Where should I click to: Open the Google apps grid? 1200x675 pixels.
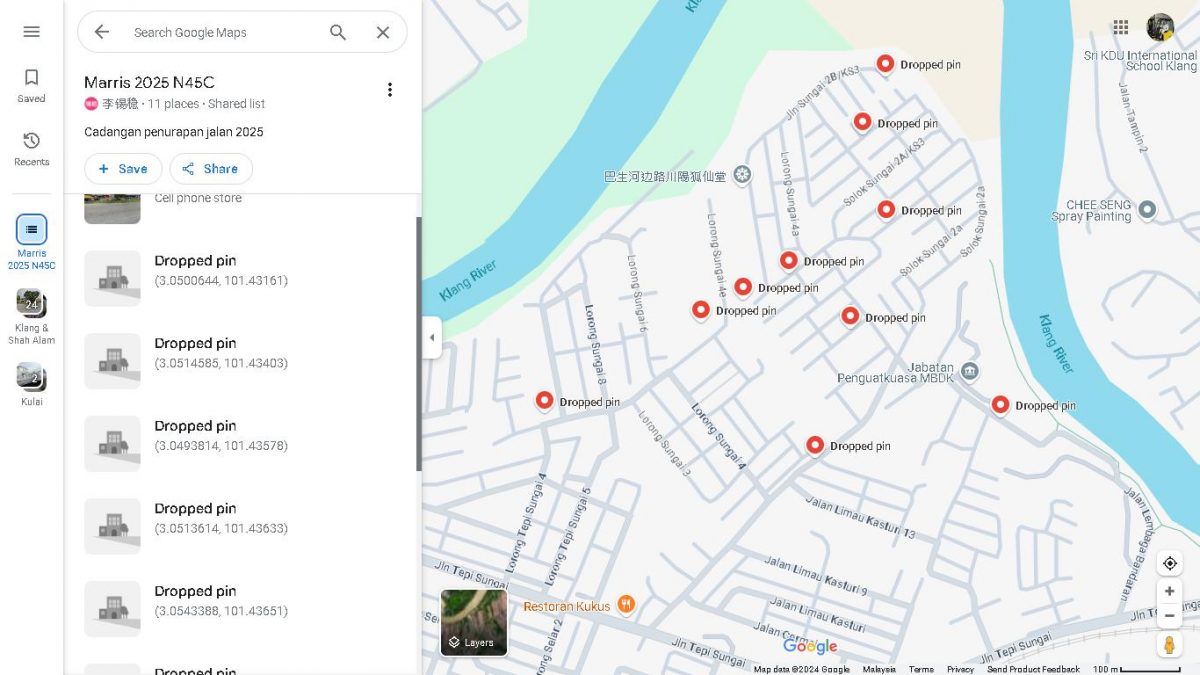click(x=1121, y=27)
